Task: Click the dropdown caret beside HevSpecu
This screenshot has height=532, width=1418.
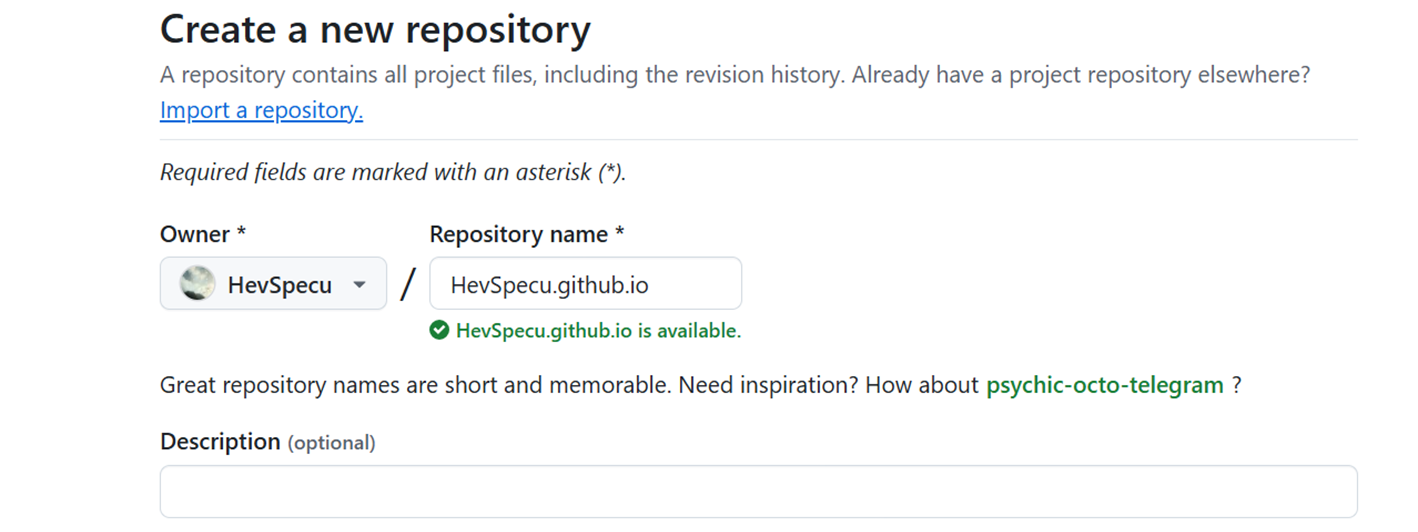Action: 359,285
